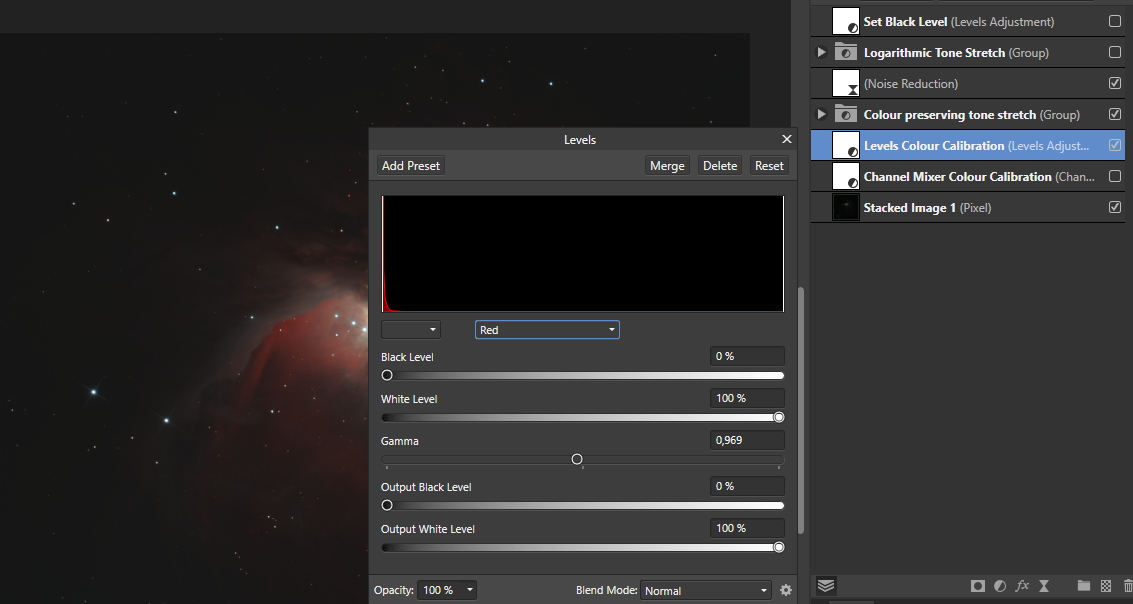Click Add Preset button
1133x604 pixels.
click(410, 165)
